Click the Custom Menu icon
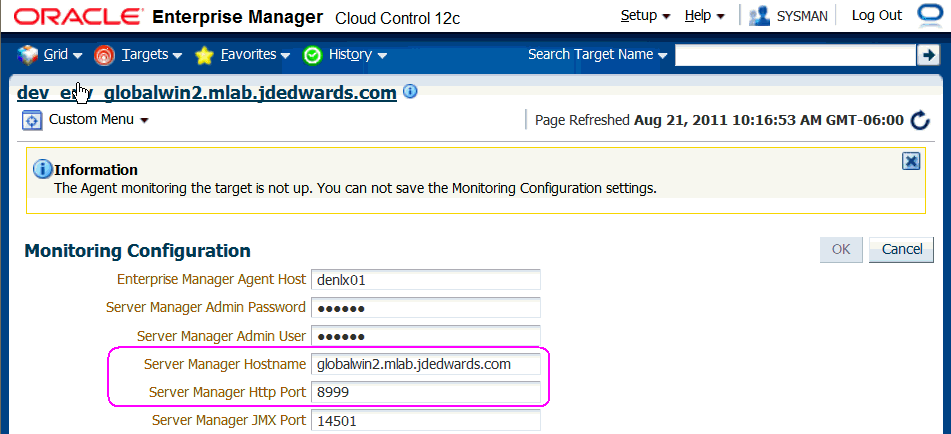 (31, 120)
